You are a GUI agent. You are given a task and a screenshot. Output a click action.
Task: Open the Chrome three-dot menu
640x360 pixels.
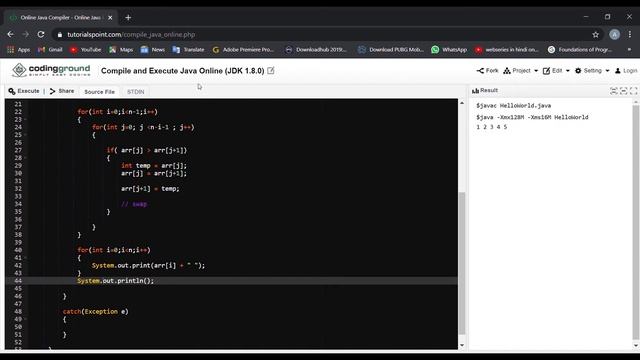tap(630, 35)
